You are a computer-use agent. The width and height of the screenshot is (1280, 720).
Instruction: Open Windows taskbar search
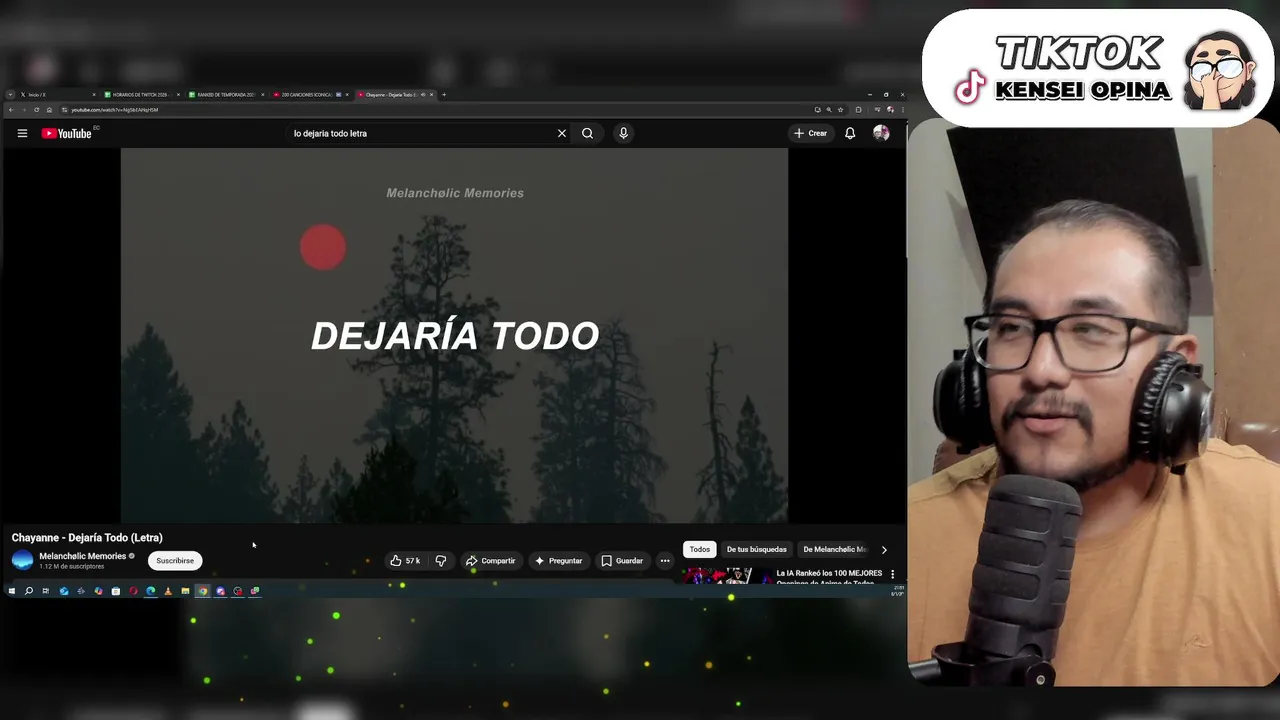[x=29, y=591]
